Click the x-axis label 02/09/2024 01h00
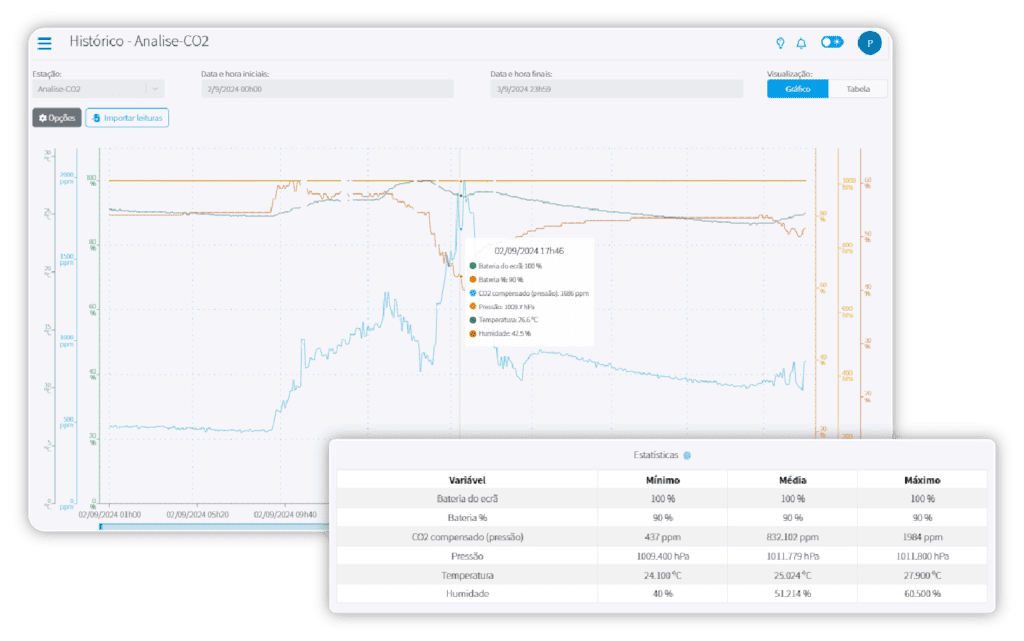Image resolution: width=1024 pixels, height=641 pixels. (110, 514)
